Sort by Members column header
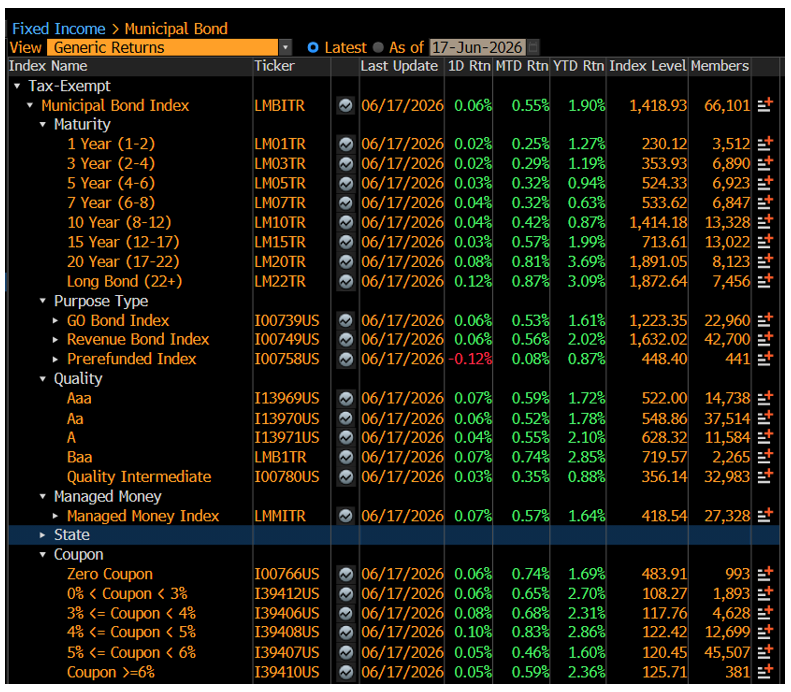The width and height of the screenshot is (791, 692). (720, 66)
